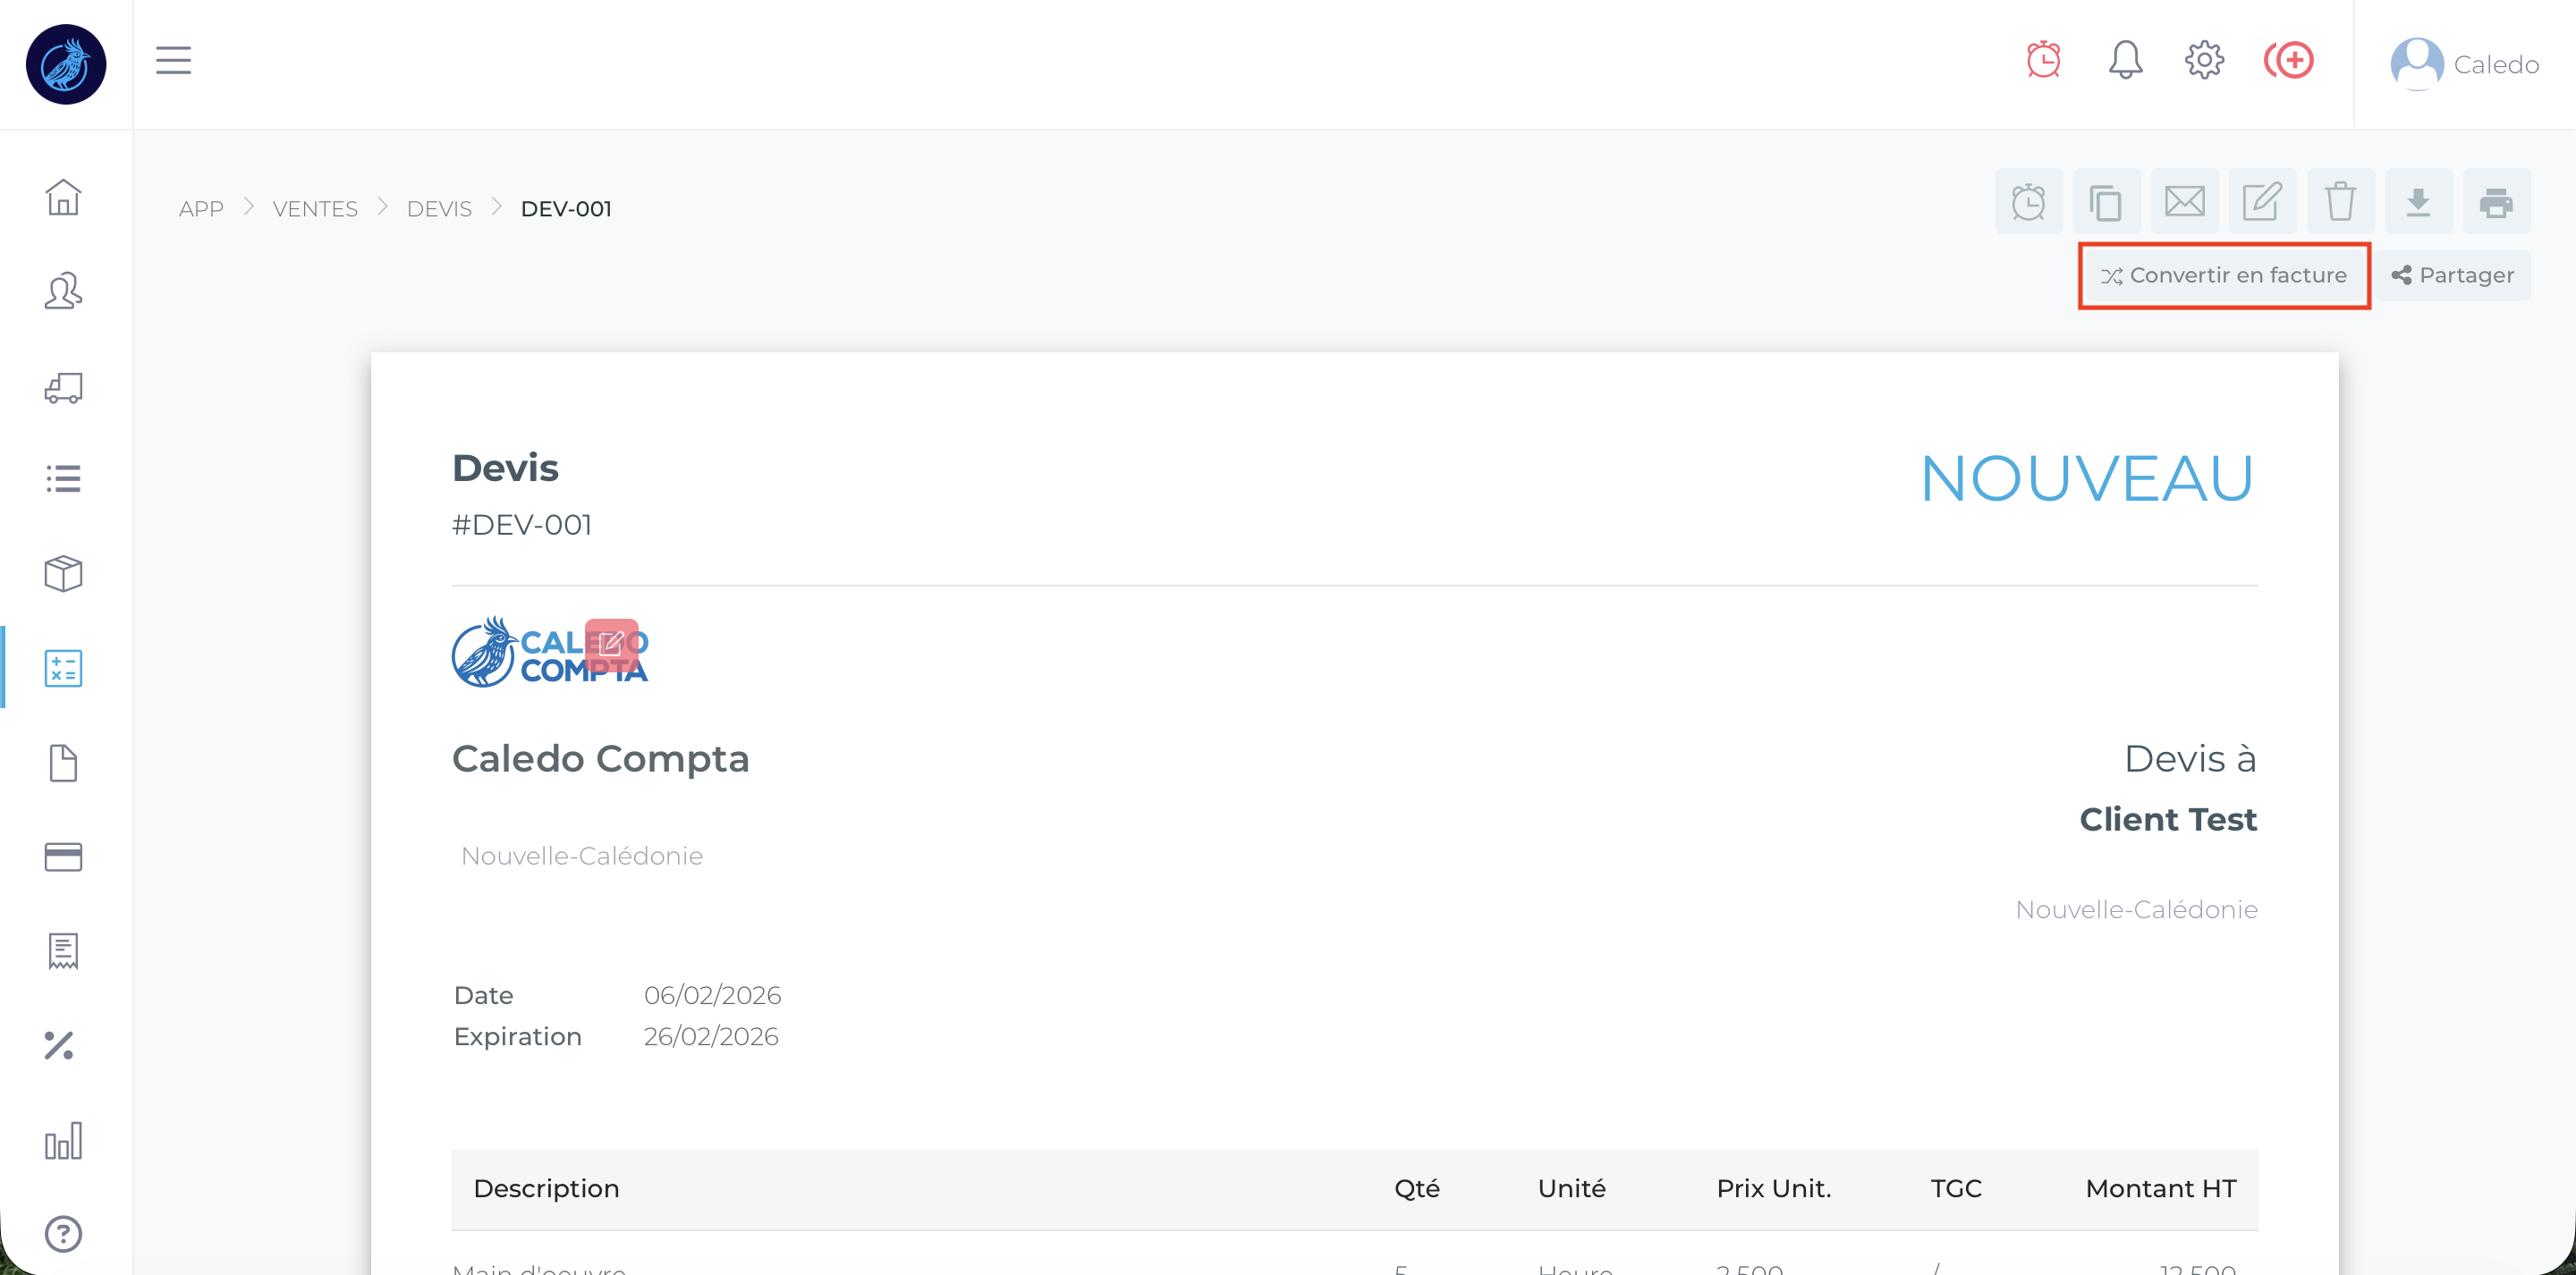The image size is (2576, 1275).
Task: Click the reminder clock toolbar icon
Action: (2028, 203)
